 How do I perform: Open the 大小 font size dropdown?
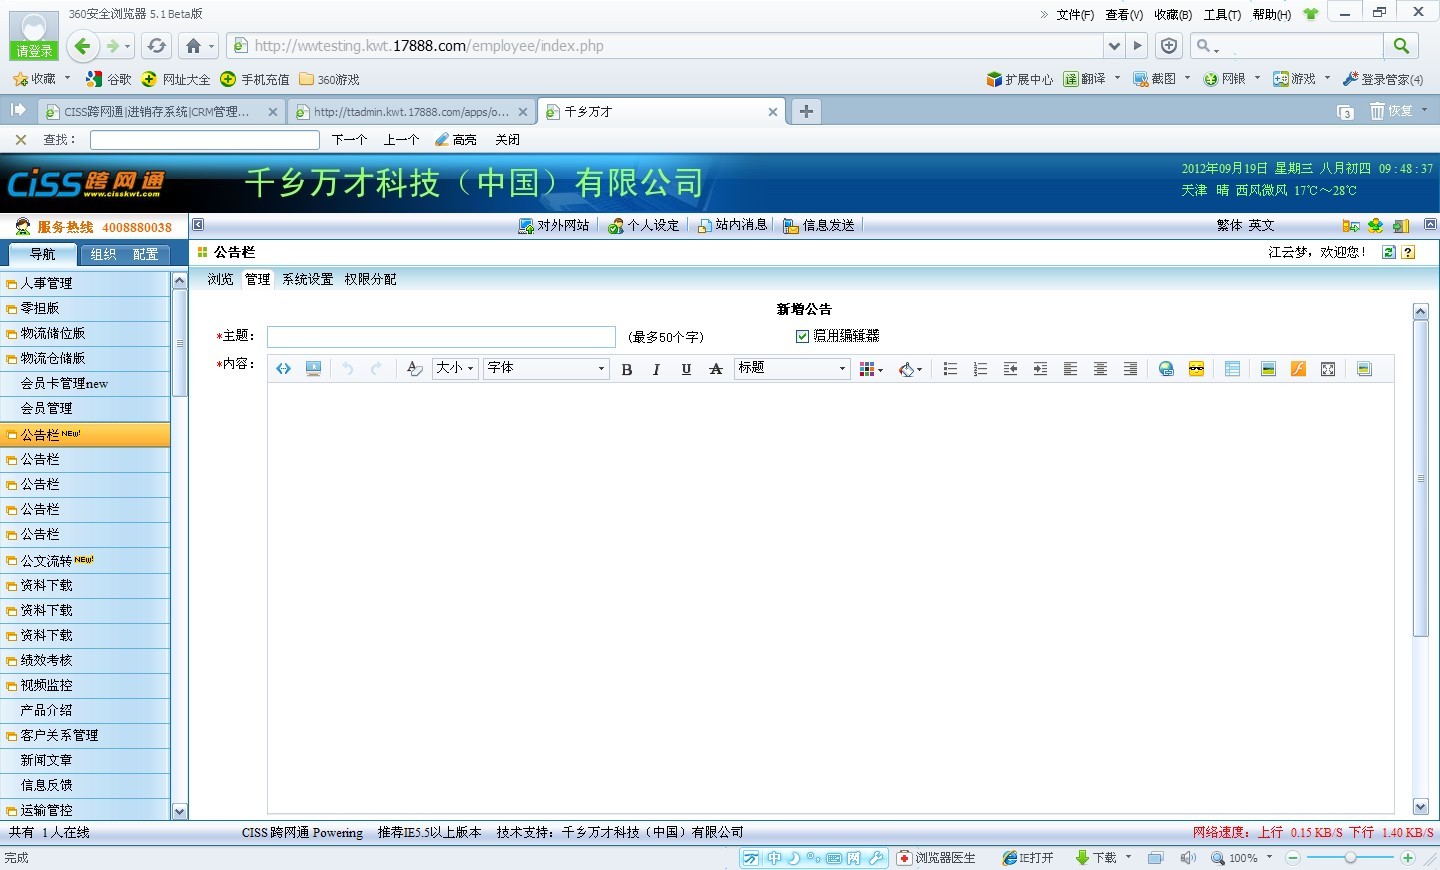pyautogui.click(x=455, y=368)
